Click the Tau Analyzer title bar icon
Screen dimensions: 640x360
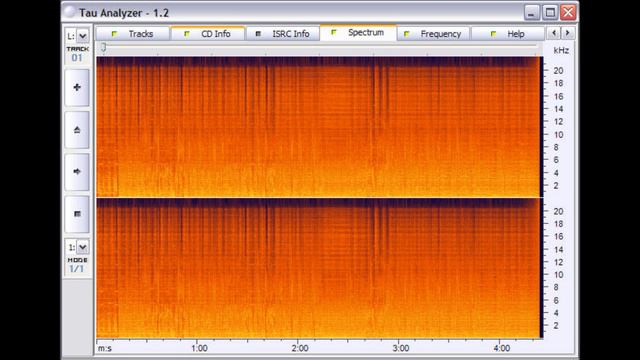pyautogui.click(x=70, y=12)
